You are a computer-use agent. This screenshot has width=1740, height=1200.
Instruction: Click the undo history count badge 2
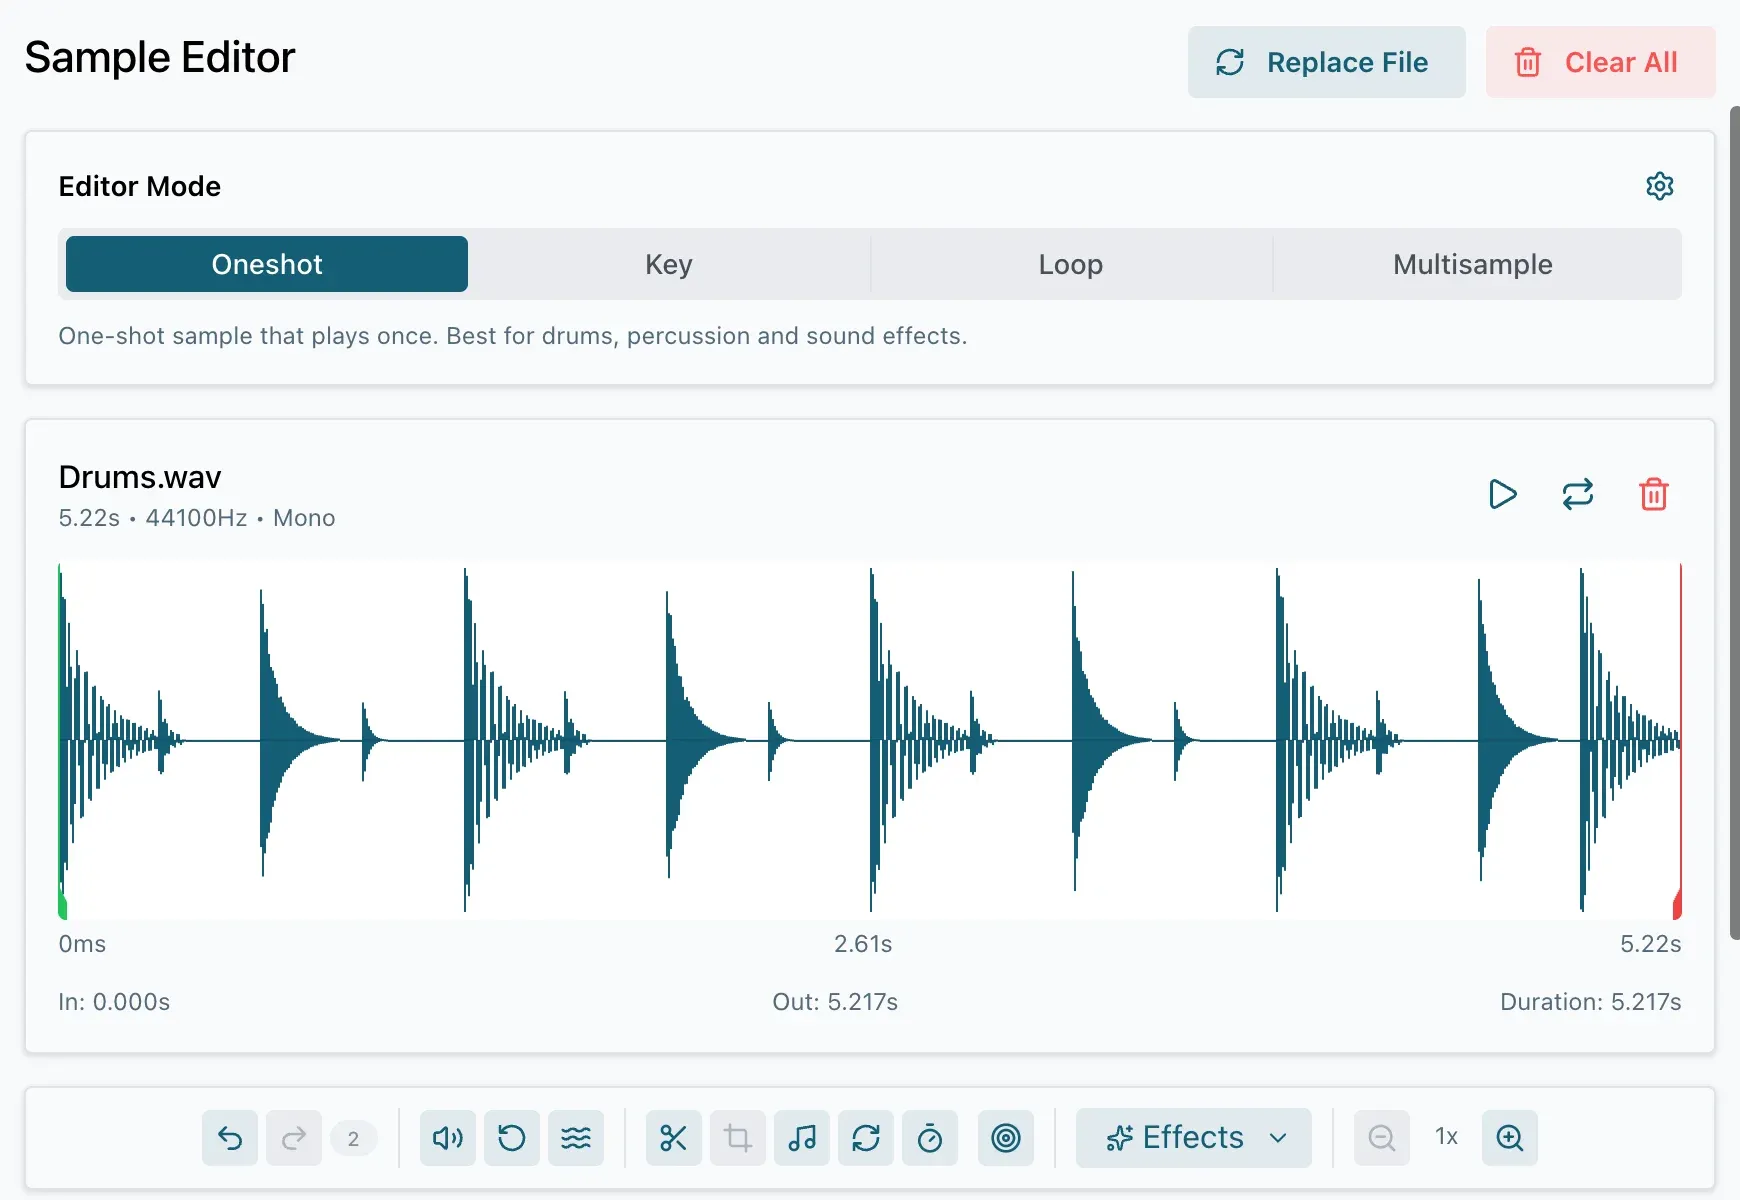353,1138
